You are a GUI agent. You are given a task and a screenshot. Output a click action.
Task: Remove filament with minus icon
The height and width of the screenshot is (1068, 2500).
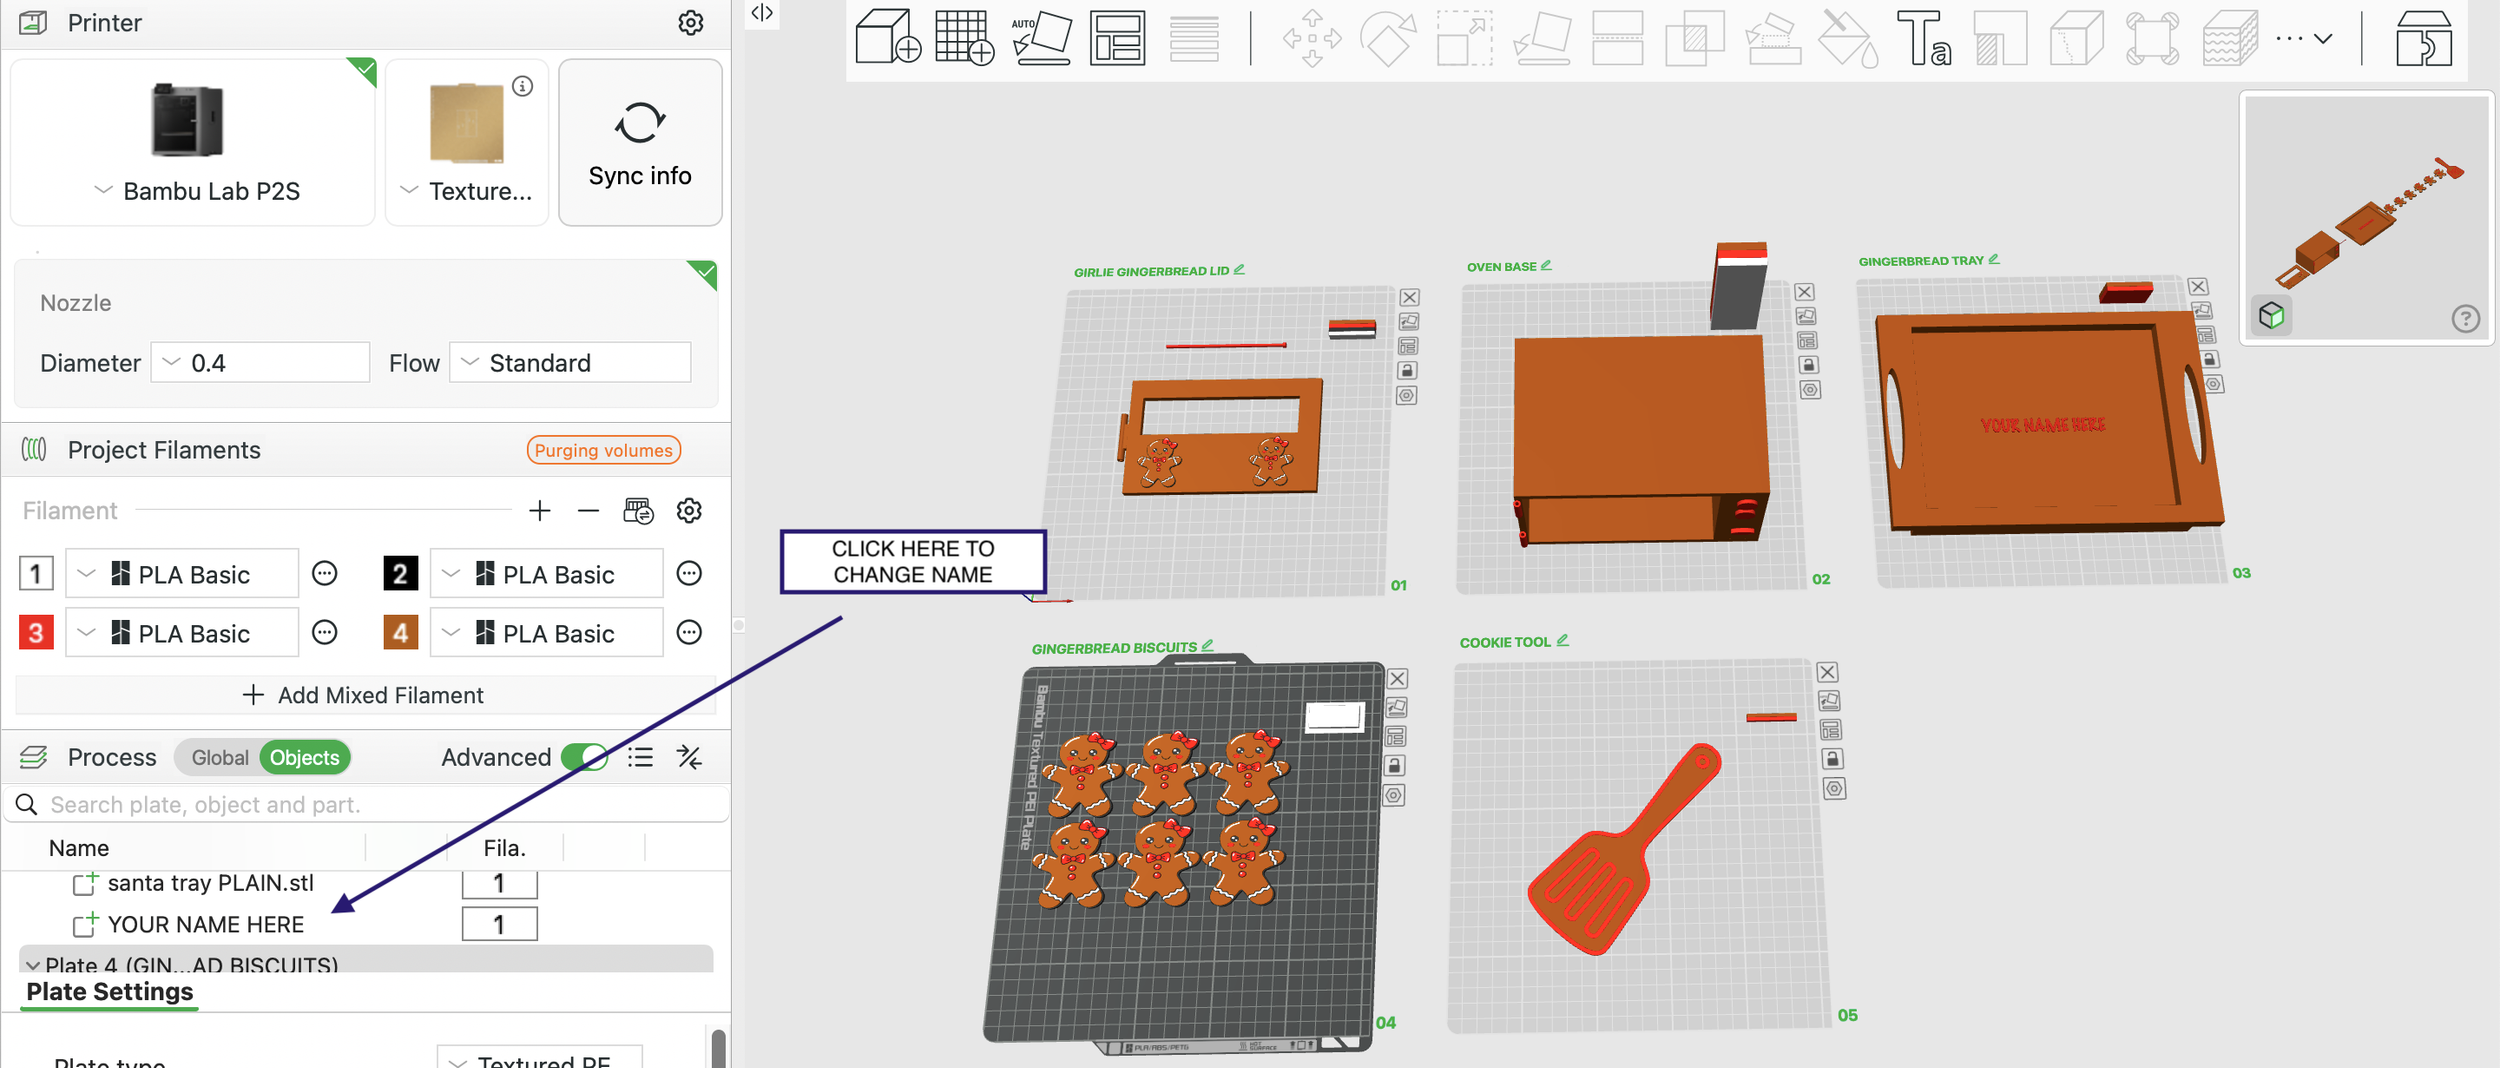click(x=588, y=511)
